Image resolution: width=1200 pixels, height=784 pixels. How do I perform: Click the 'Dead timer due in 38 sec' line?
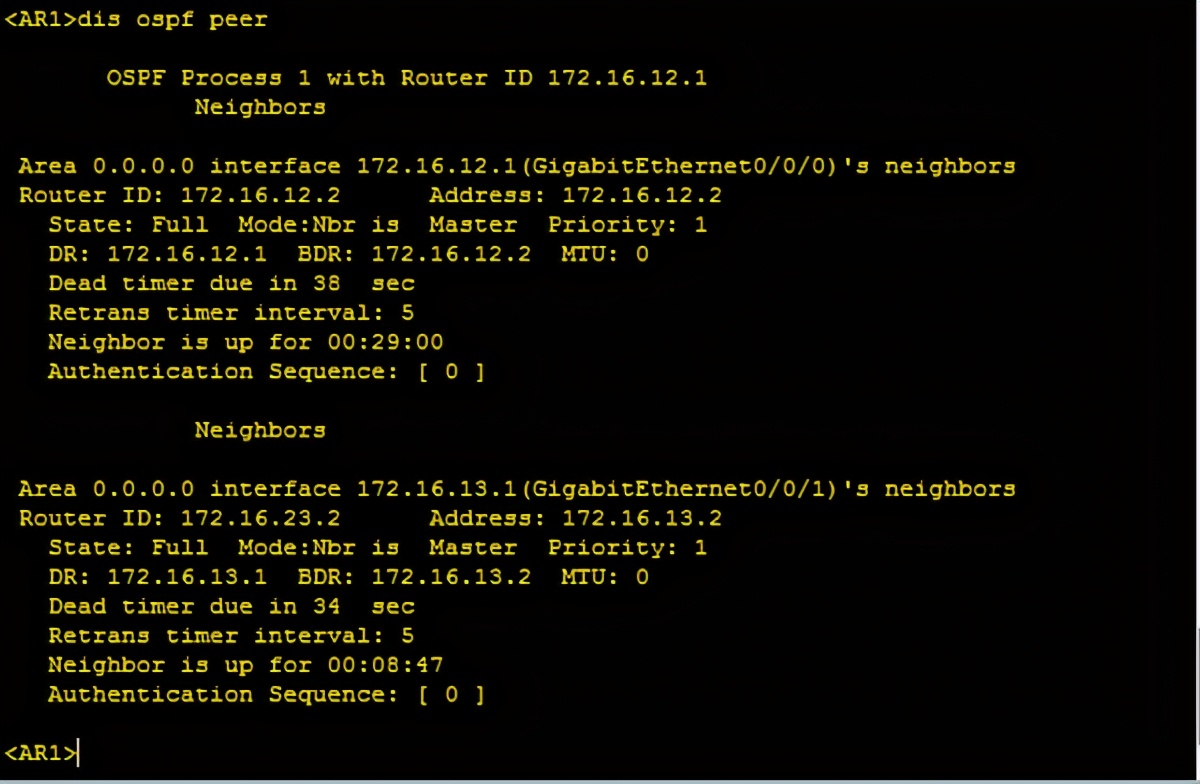pos(231,283)
